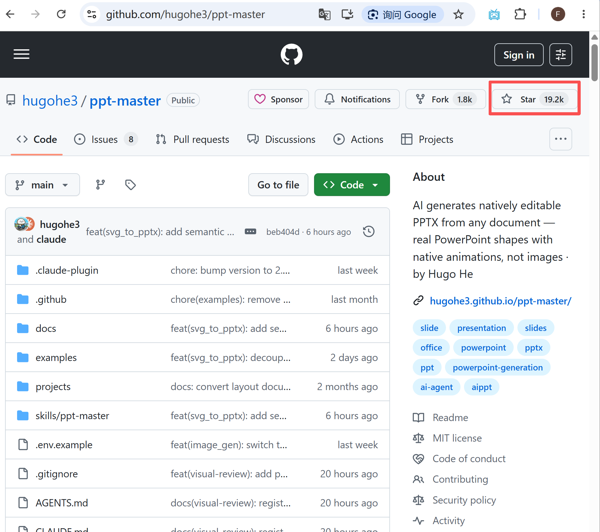Click the Sponsor button

pos(278,100)
